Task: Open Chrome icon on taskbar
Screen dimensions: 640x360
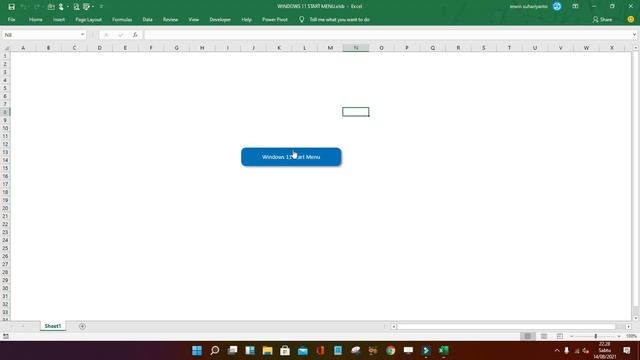Action: point(391,351)
